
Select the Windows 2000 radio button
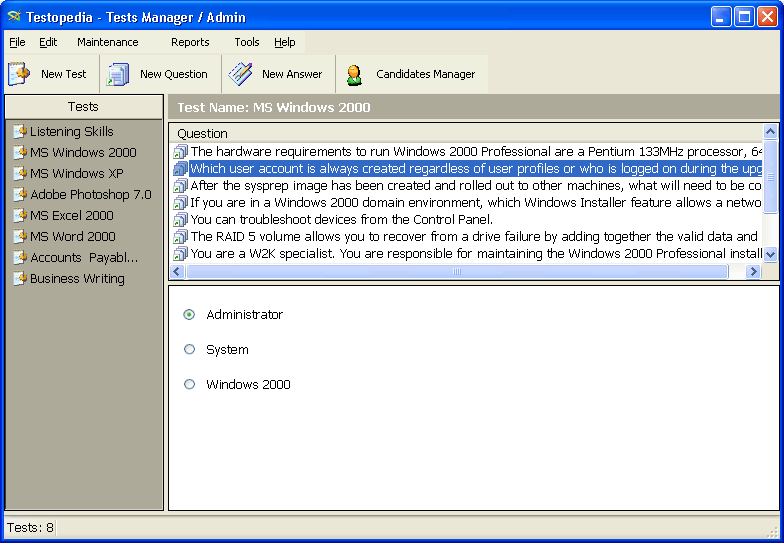click(189, 384)
